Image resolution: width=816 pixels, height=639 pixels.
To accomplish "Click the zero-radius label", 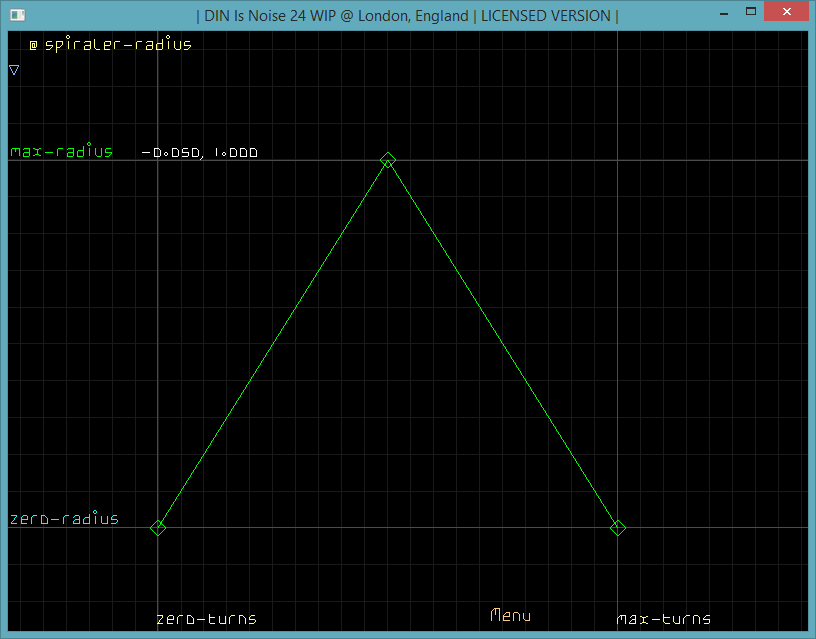I will pyautogui.click(x=64, y=519).
